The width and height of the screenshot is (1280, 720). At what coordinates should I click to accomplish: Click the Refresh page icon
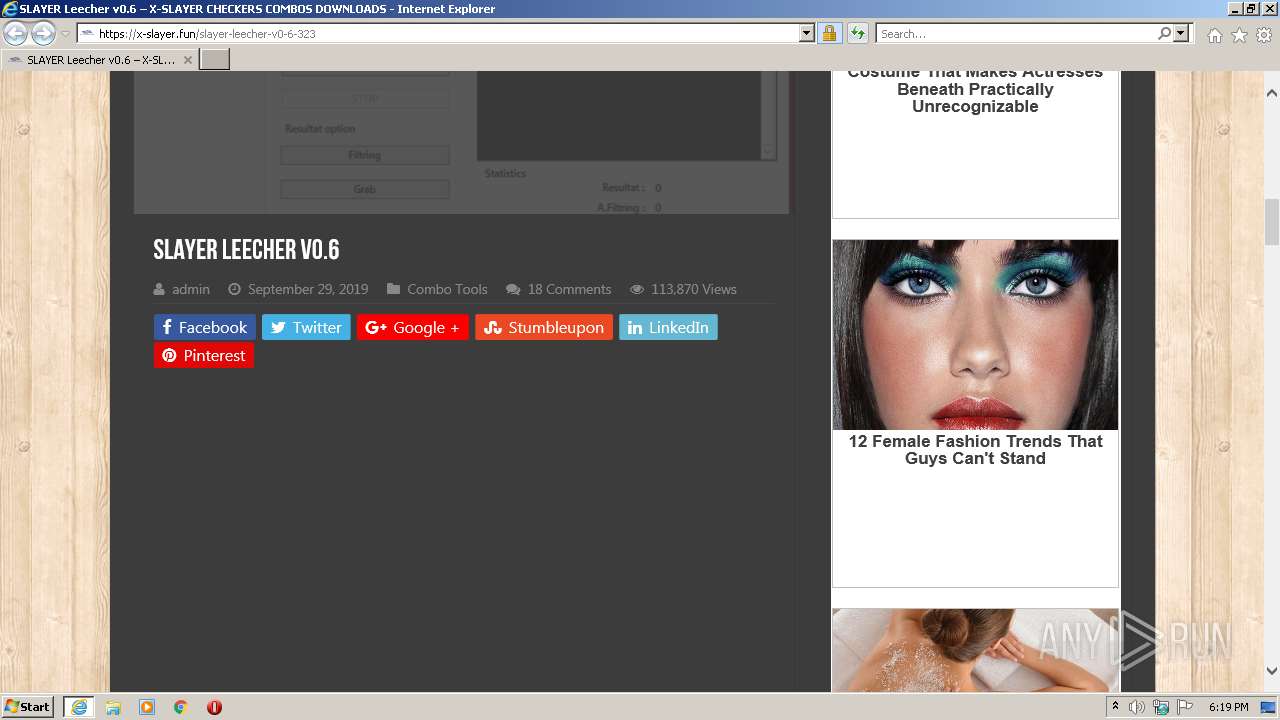click(857, 34)
